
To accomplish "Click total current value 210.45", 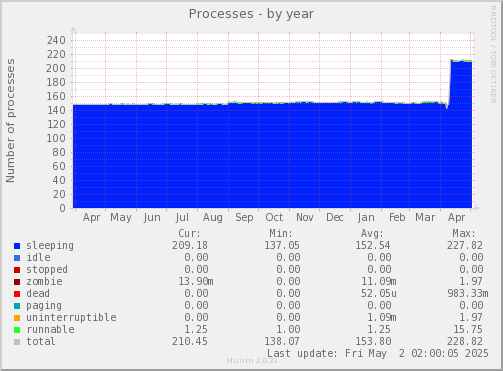I will point(190,341).
